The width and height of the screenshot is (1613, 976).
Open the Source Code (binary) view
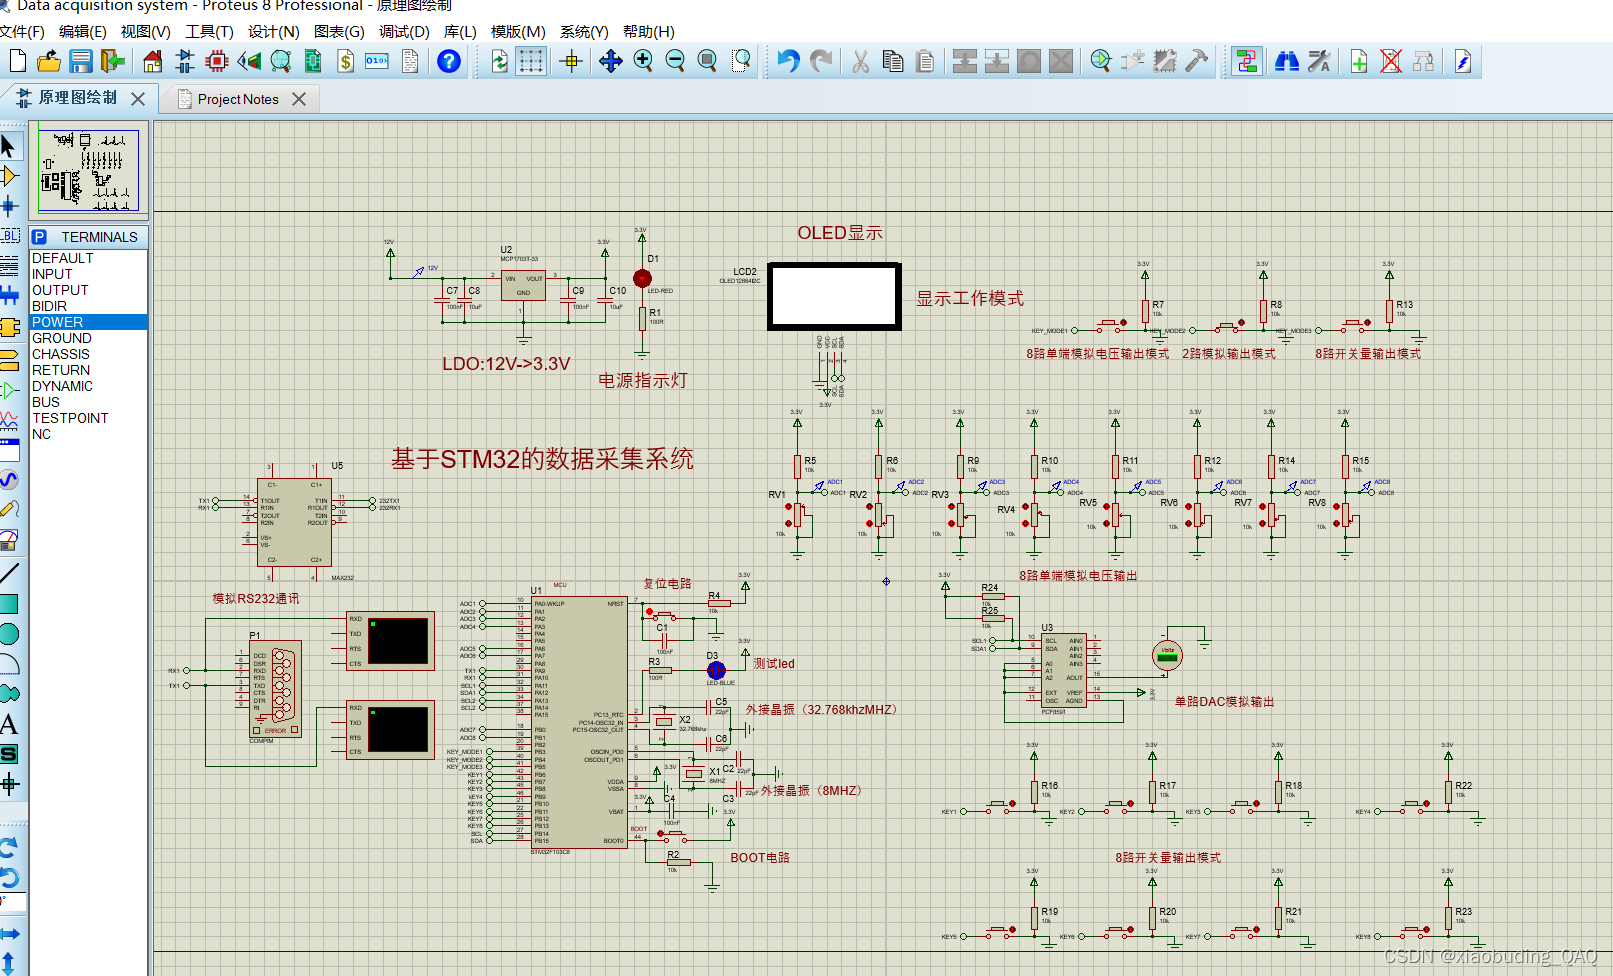[x=377, y=61]
